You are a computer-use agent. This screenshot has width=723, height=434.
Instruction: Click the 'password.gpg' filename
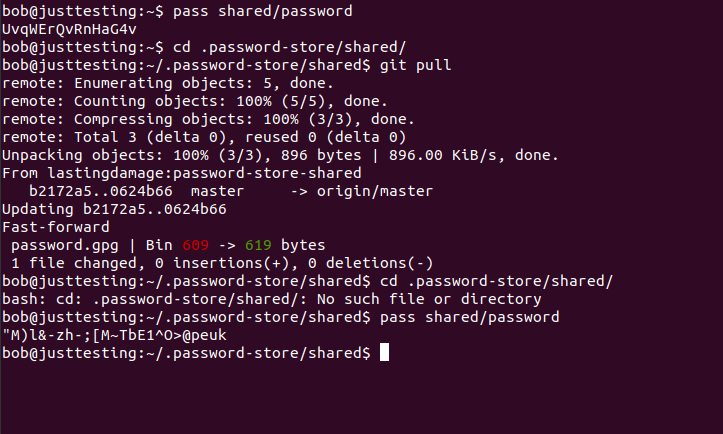point(65,245)
